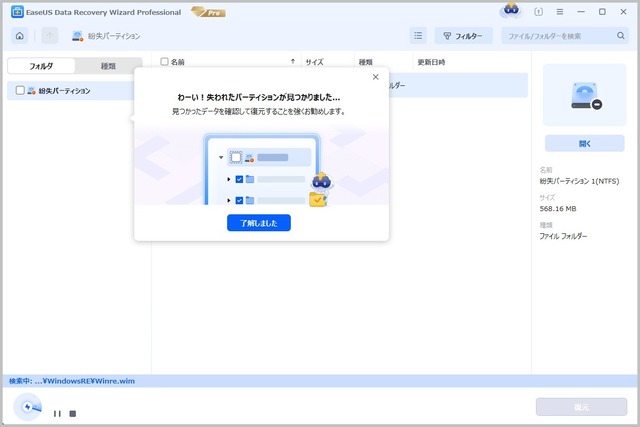Toggle the 名前 select-all checkbox
640x427 pixels.
(x=164, y=62)
